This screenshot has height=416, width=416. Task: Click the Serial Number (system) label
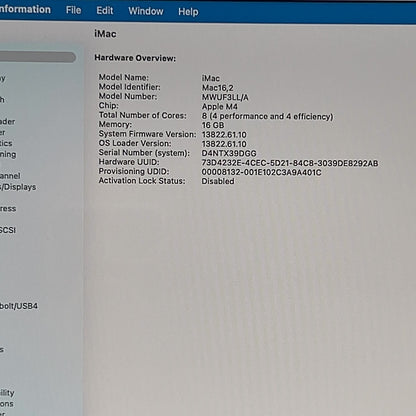(144, 153)
